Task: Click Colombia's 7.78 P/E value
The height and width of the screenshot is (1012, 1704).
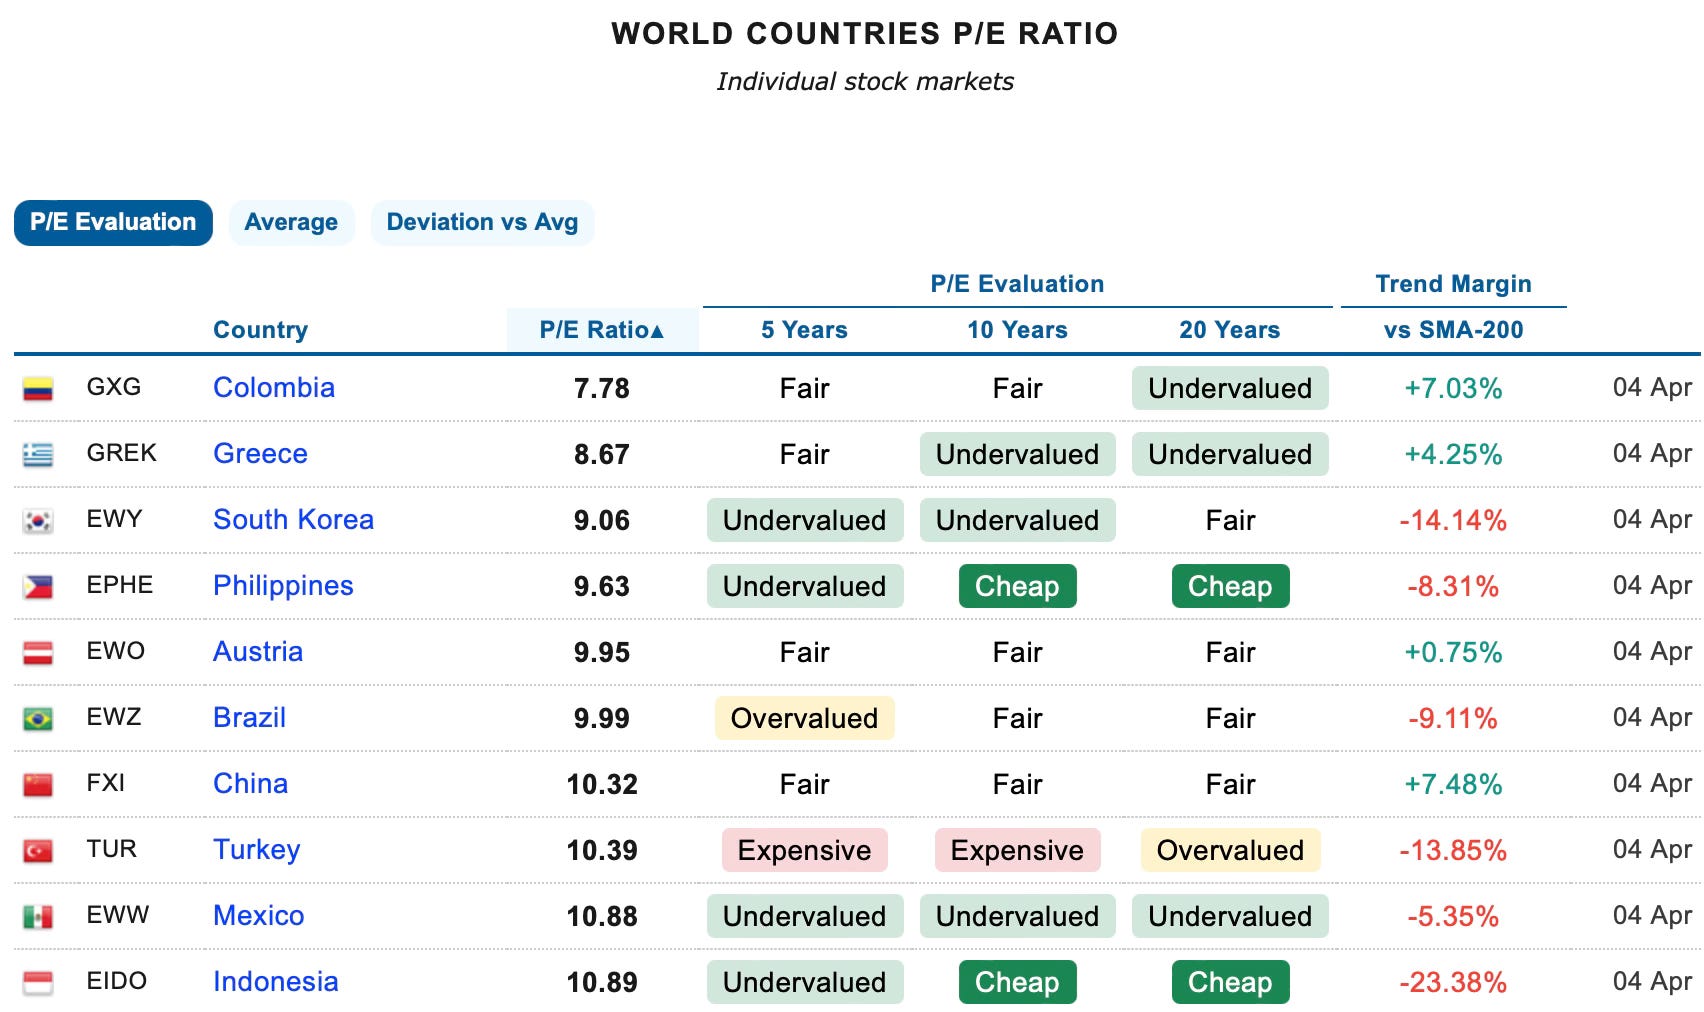Action: point(602,388)
